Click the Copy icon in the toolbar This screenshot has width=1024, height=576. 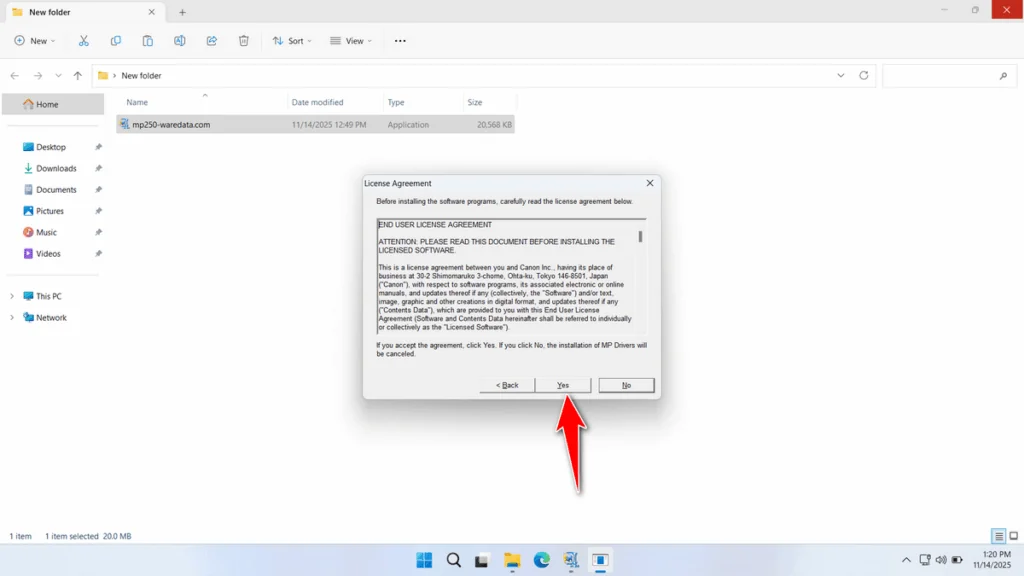pyautogui.click(x=115, y=40)
